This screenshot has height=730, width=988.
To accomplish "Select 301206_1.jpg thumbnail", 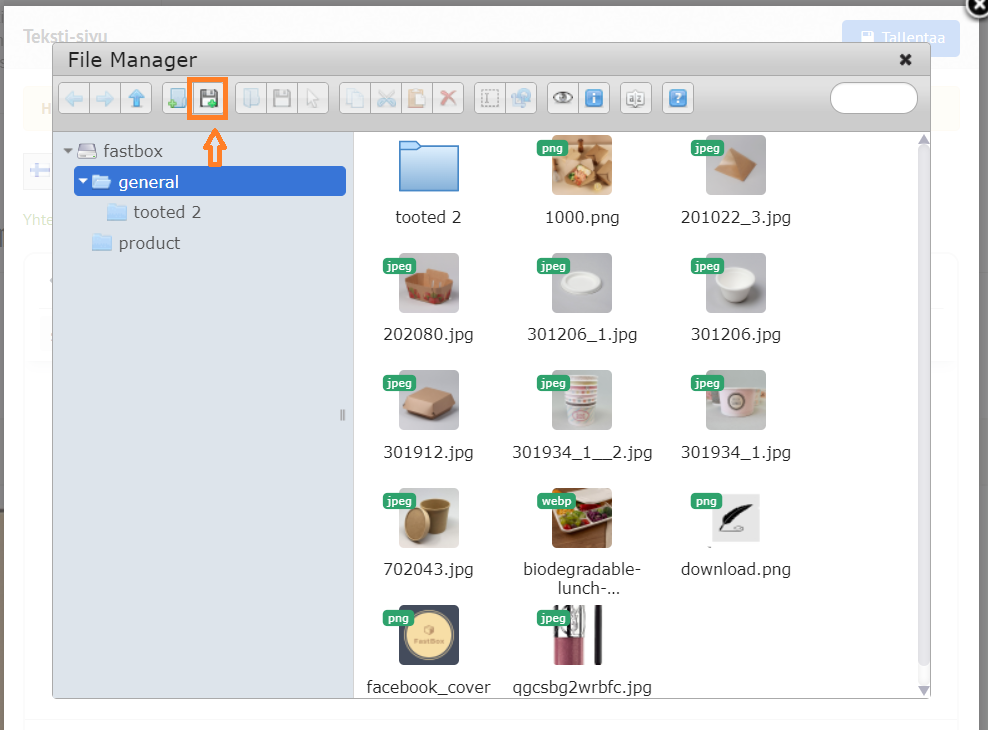I will coord(582,283).
